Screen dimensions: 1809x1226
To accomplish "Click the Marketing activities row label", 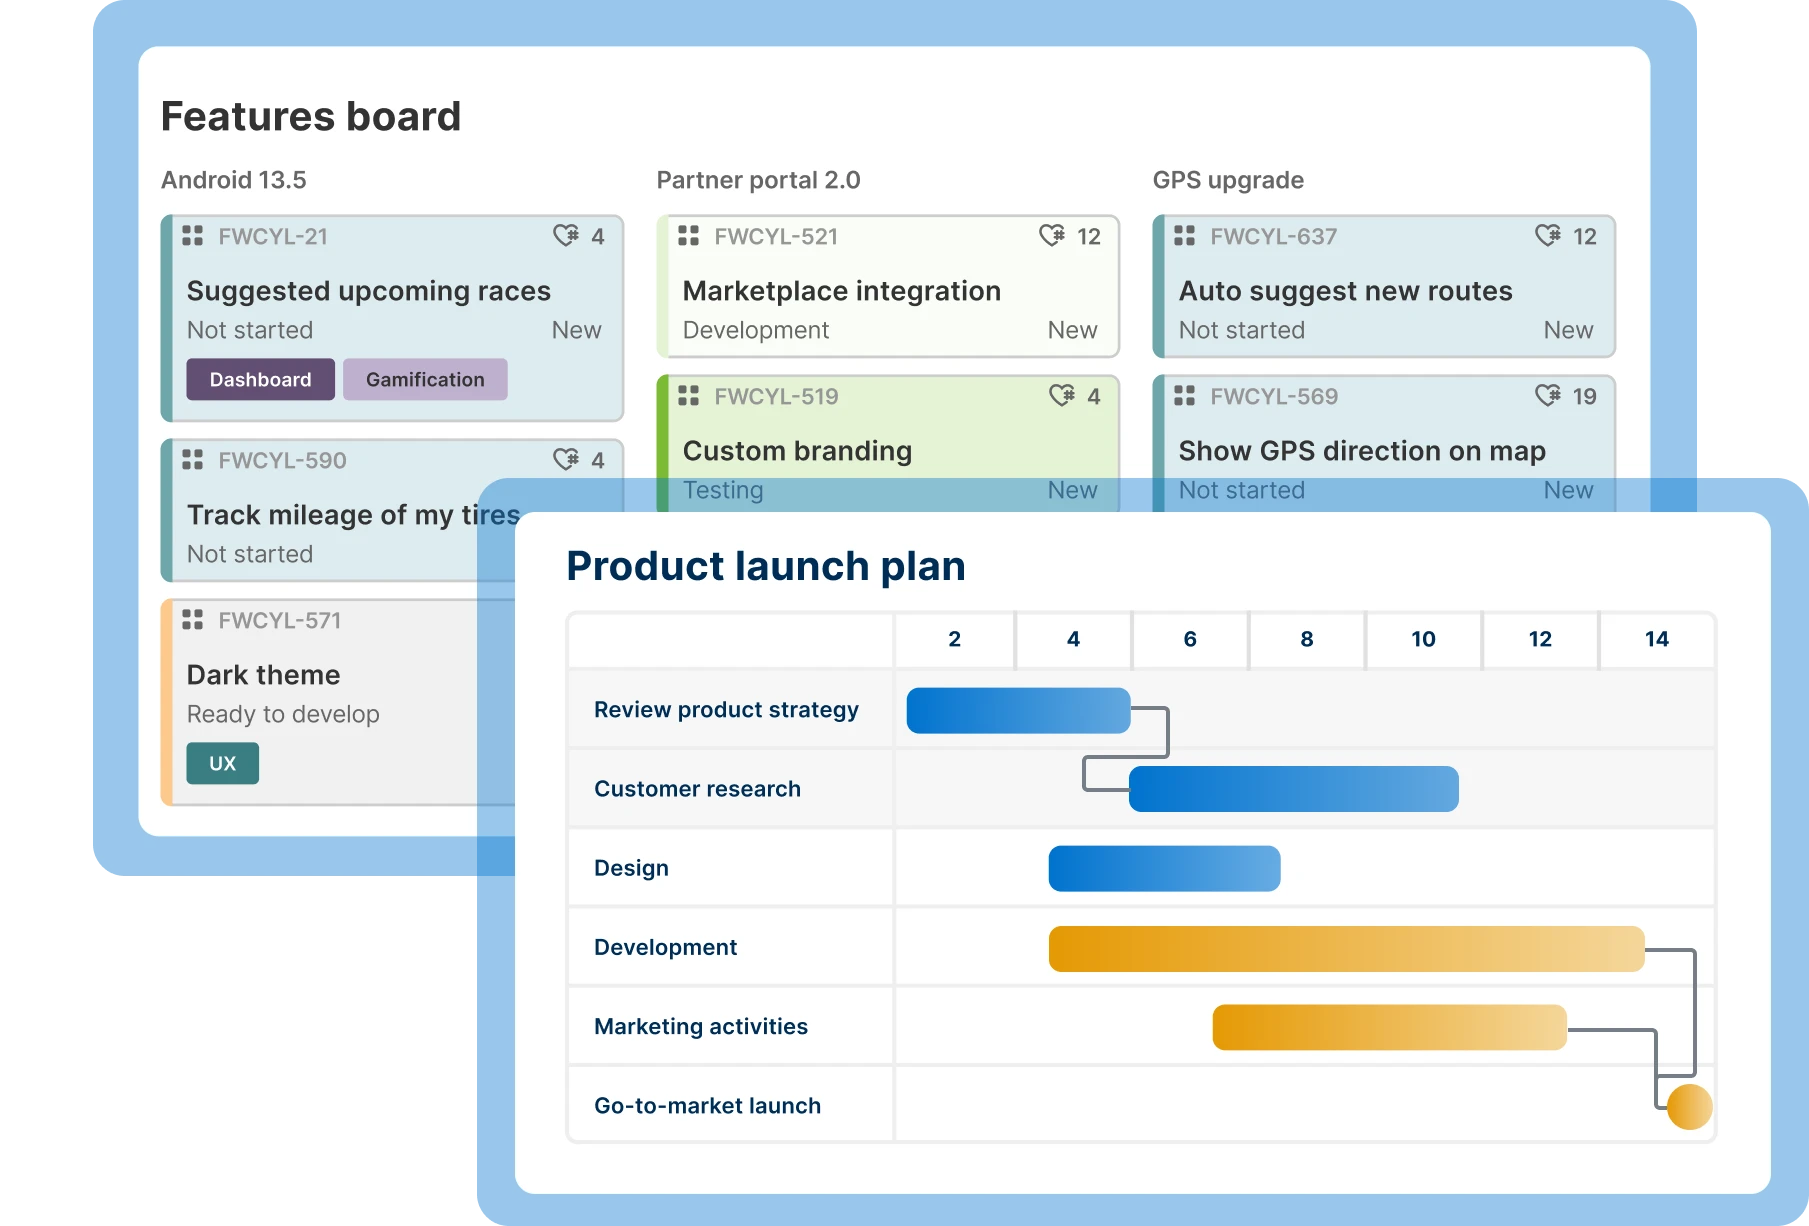I will click(x=701, y=1026).
